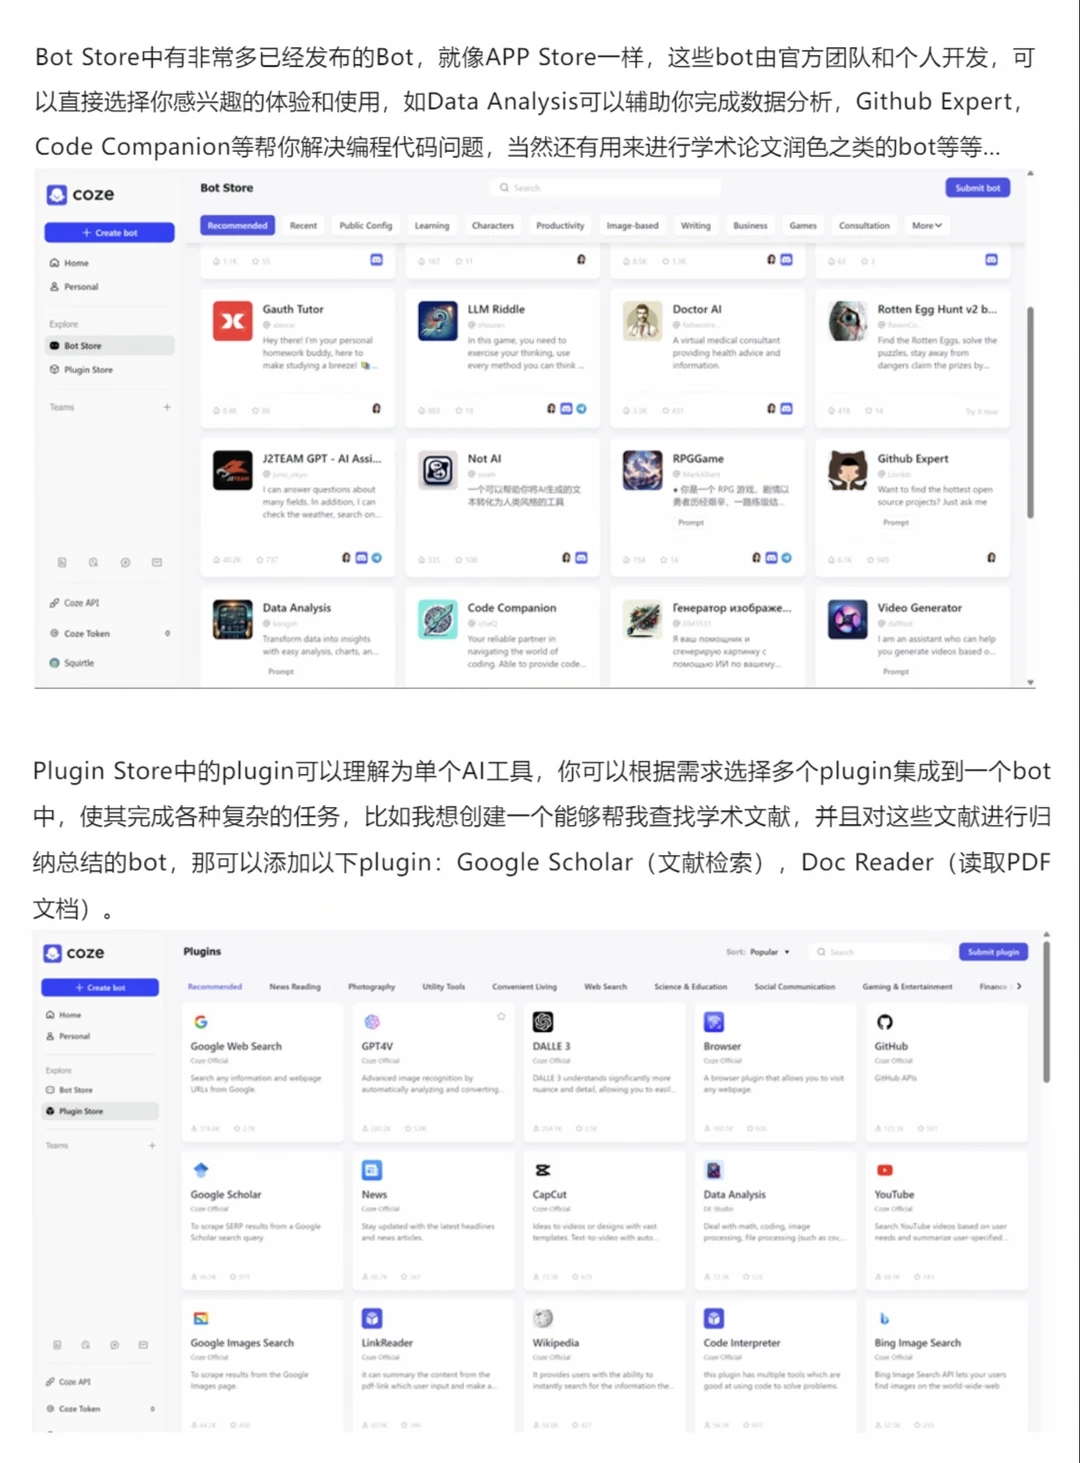The width and height of the screenshot is (1080, 1463).
Task: Switch to the Recent tab in Bot Store
Action: tap(303, 226)
